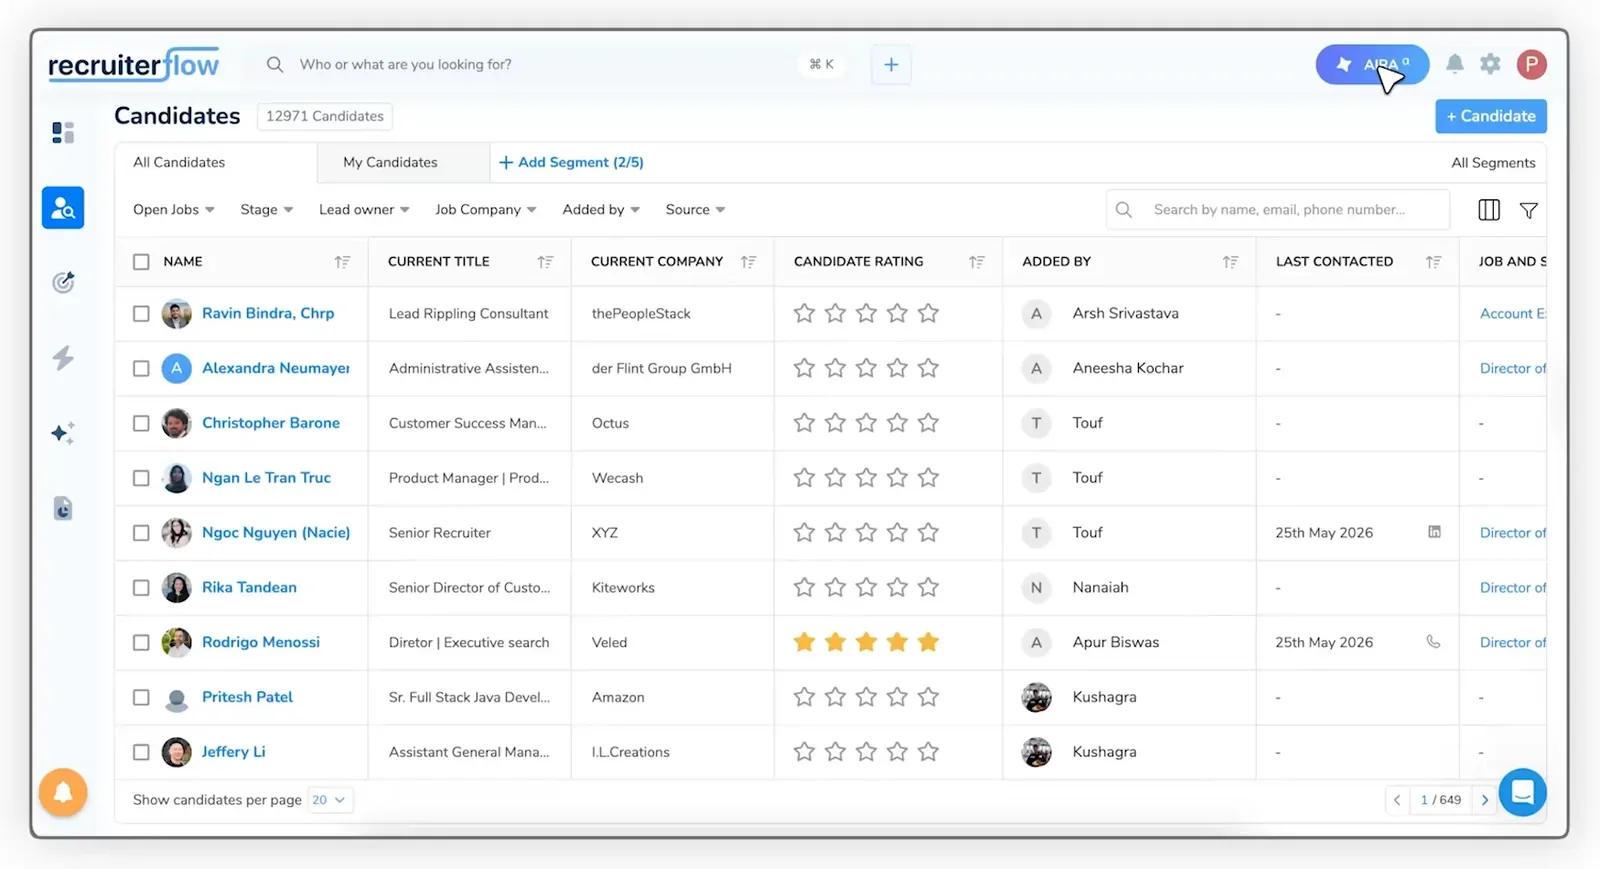This screenshot has height=869, width=1600.
Task: Open the Candidates icon in left sidebar
Action: point(63,208)
